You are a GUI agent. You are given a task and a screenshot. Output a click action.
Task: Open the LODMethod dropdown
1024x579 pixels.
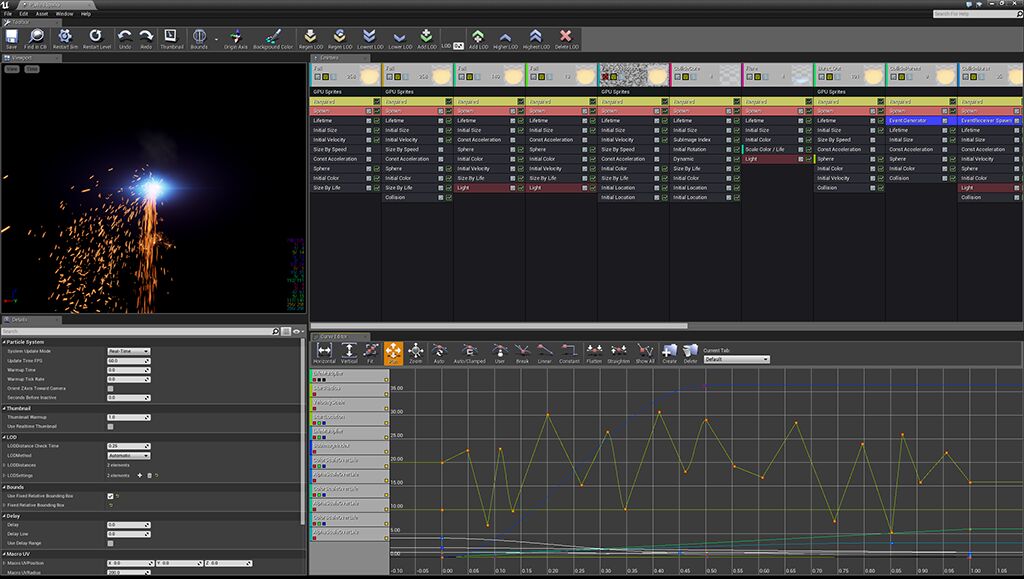pyautogui.click(x=128, y=456)
